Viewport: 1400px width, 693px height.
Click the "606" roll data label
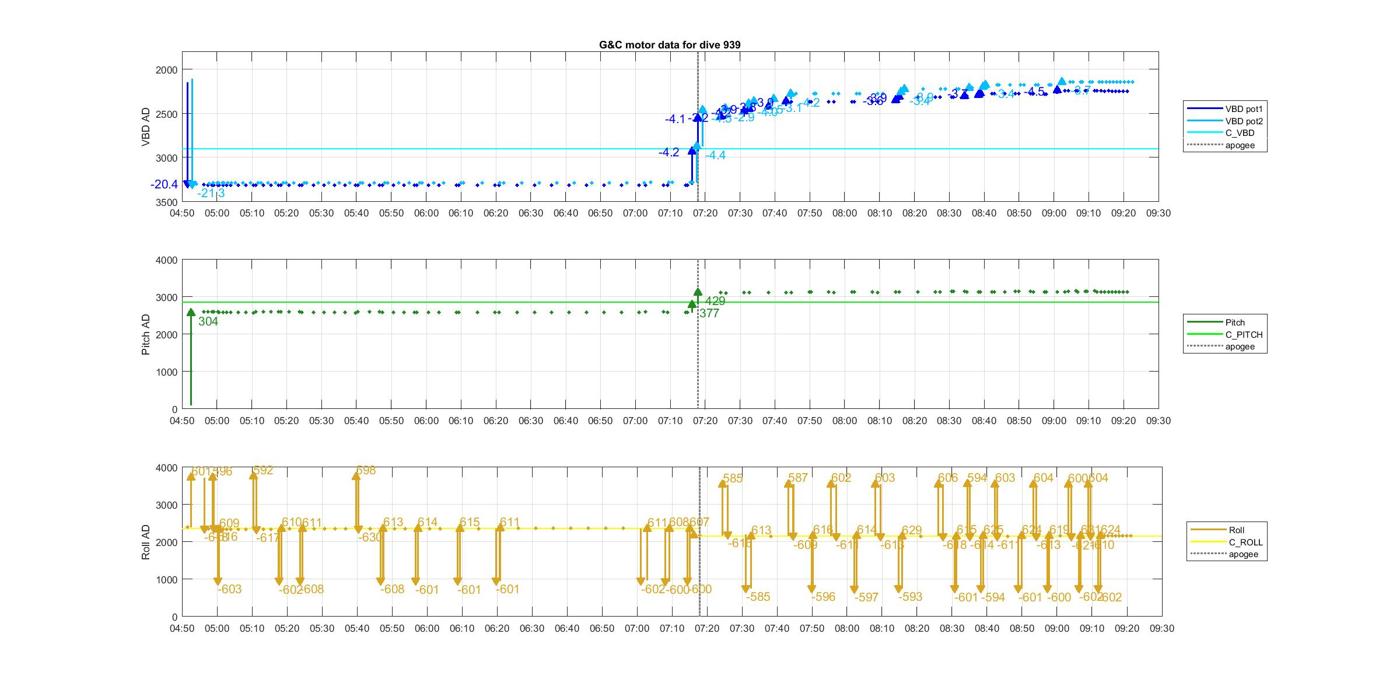pos(948,479)
